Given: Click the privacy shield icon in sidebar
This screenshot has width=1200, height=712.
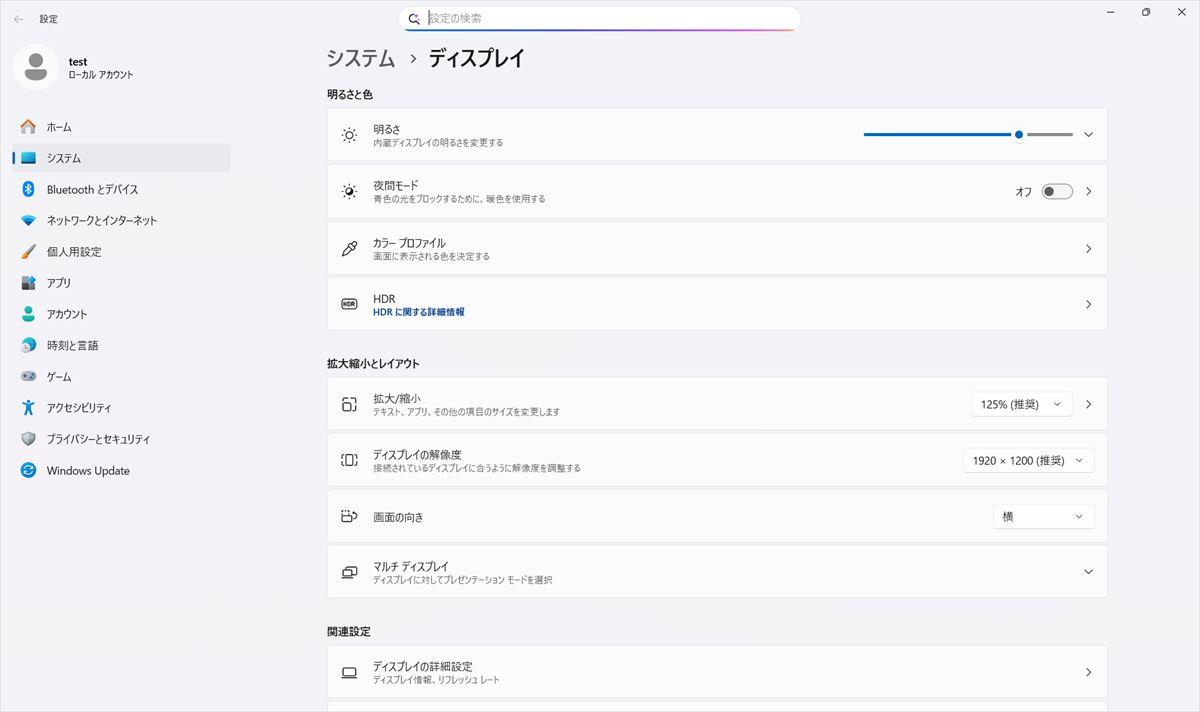Looking at the screenshot, I should [x=28, y=439].
